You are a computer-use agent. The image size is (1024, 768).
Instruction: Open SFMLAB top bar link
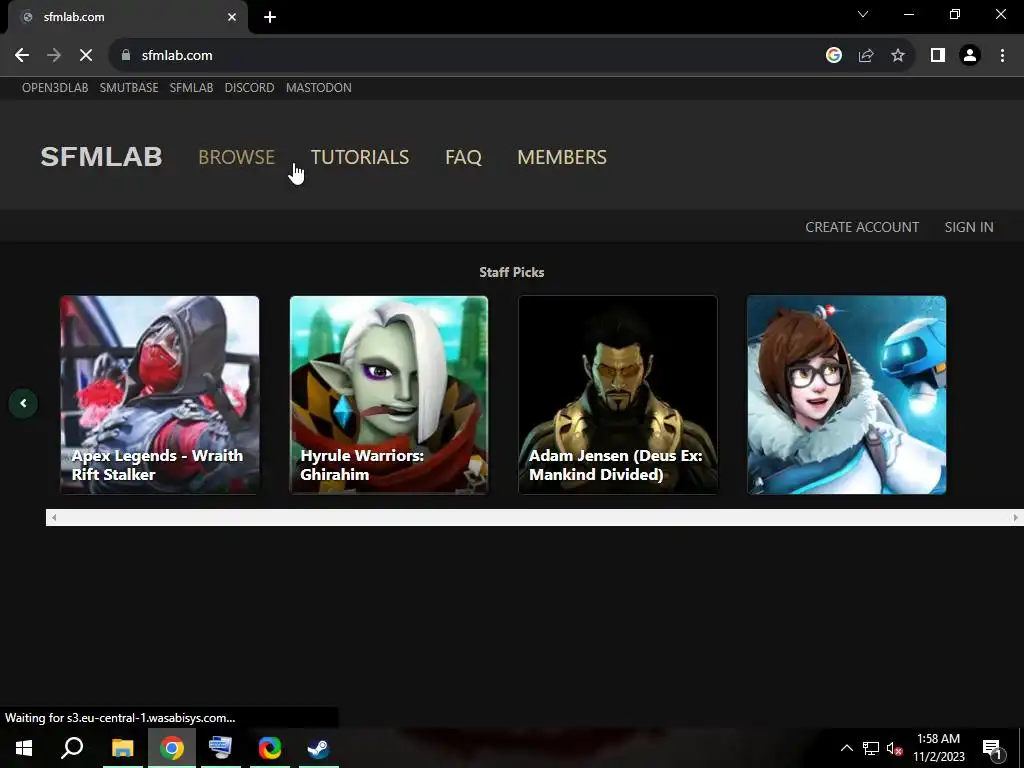point(191,88)
